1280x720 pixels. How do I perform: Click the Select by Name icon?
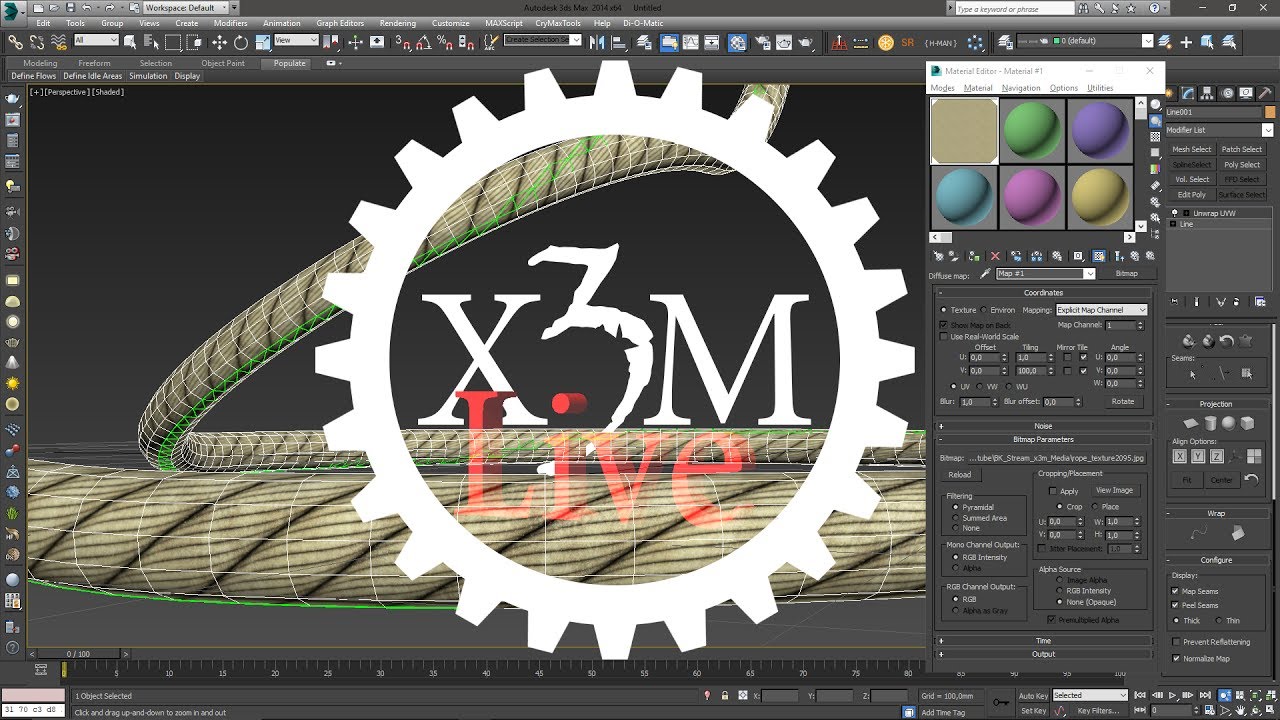(153, 42)
